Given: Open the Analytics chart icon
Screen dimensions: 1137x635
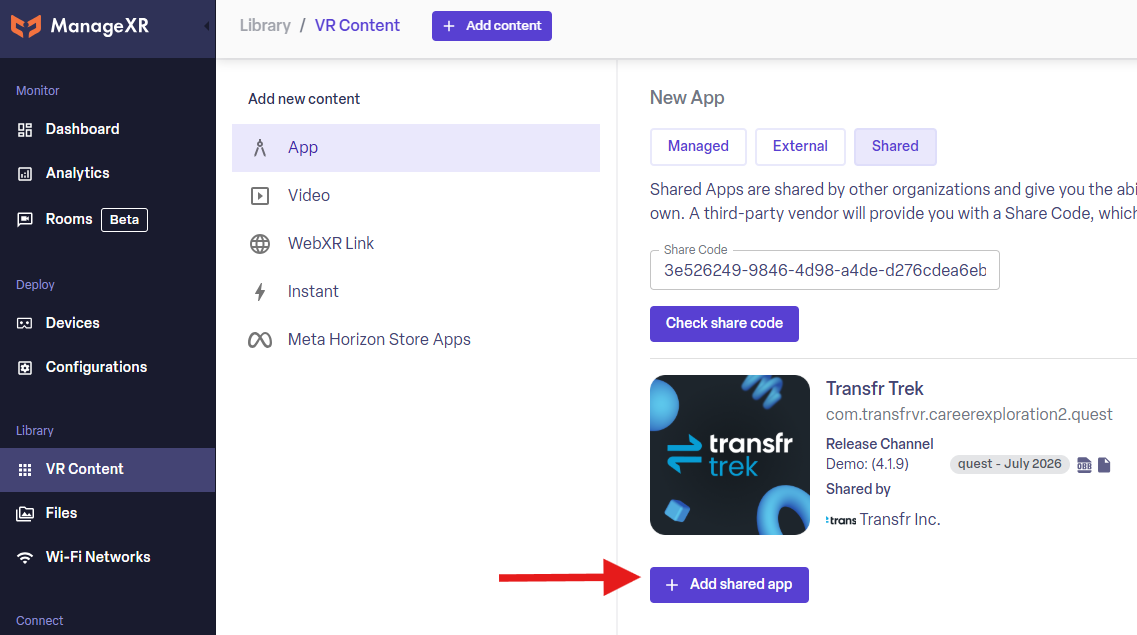Looking at the screenshot, I should tap(25, 174).
